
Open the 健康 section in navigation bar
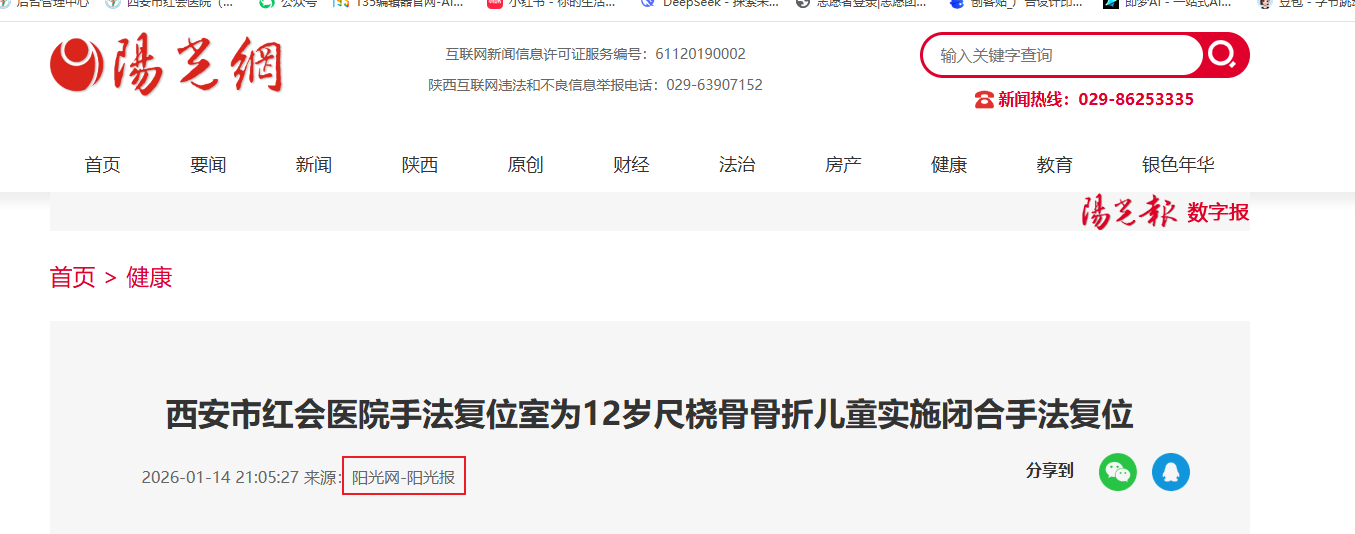click(949, 165)
